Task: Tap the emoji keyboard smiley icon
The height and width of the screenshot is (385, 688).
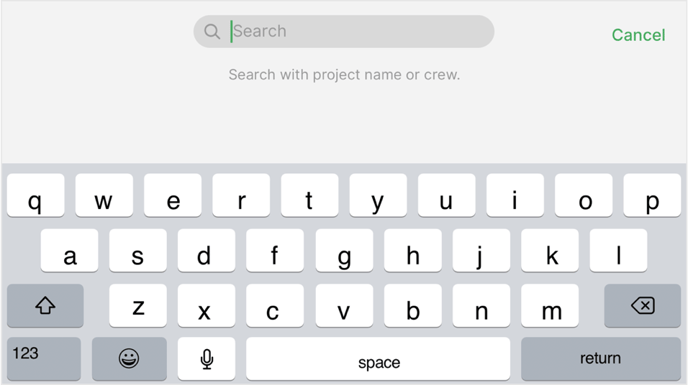Action: point(129,358)
